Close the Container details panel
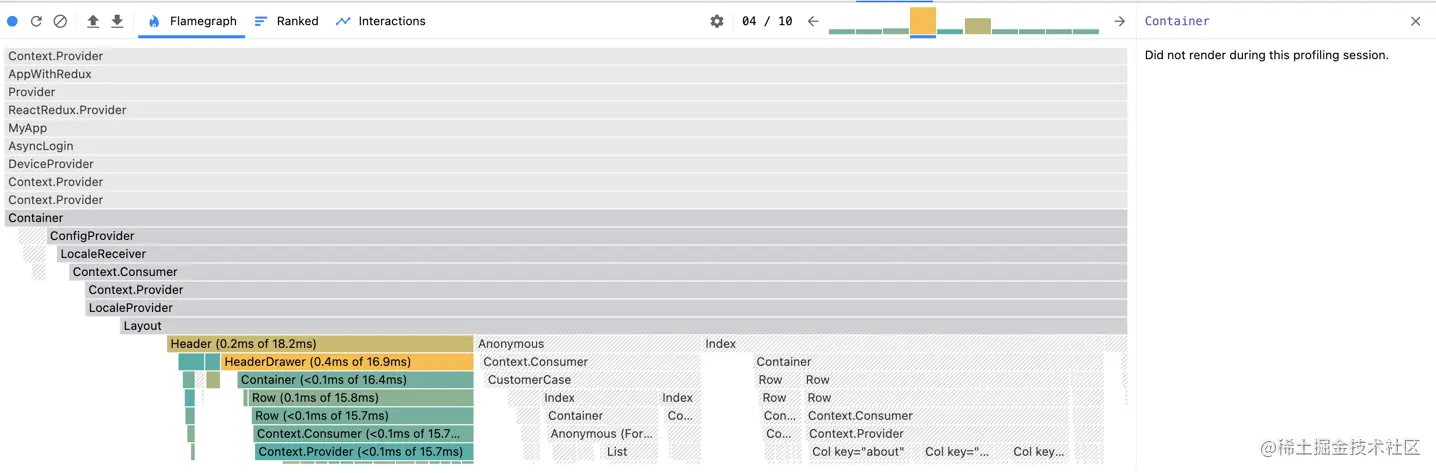This screenshot has height=473, width=1436. (1415, 21)
